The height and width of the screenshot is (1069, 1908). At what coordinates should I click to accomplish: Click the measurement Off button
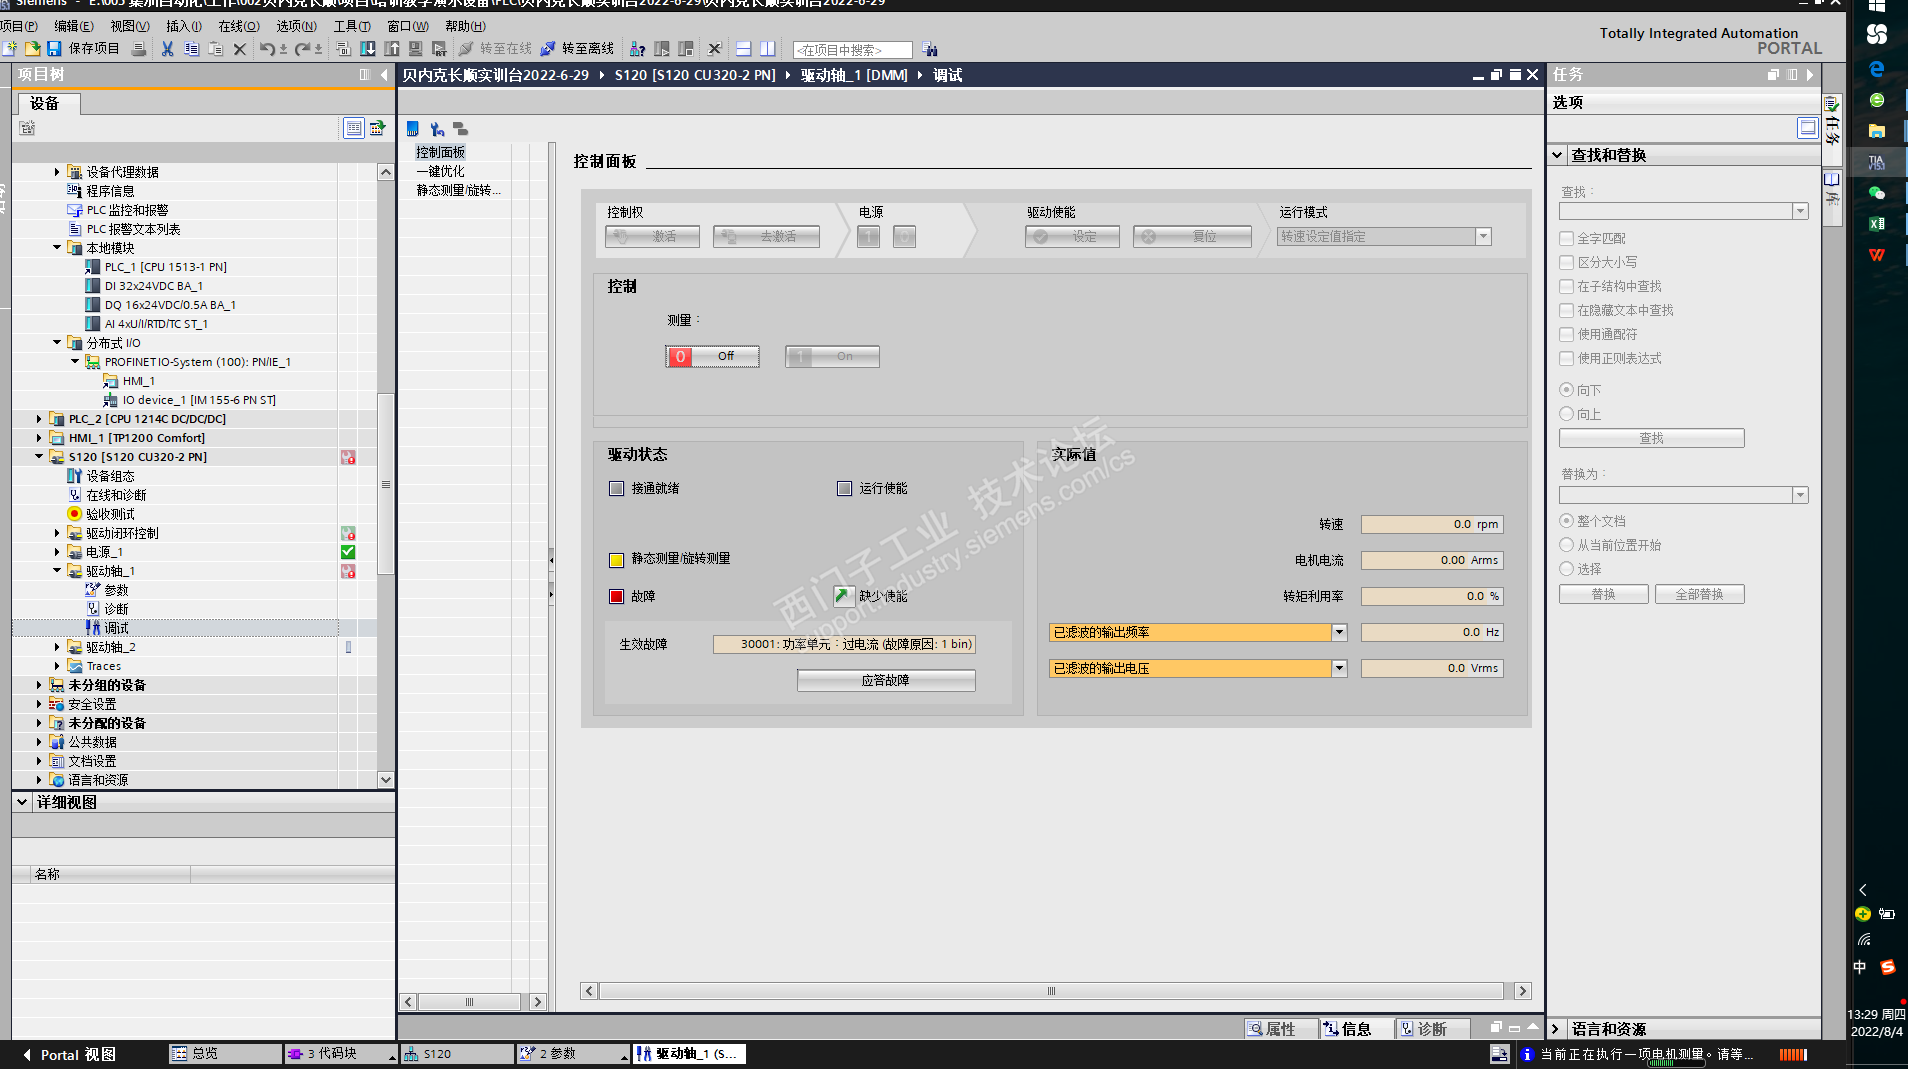click(712, 356)
